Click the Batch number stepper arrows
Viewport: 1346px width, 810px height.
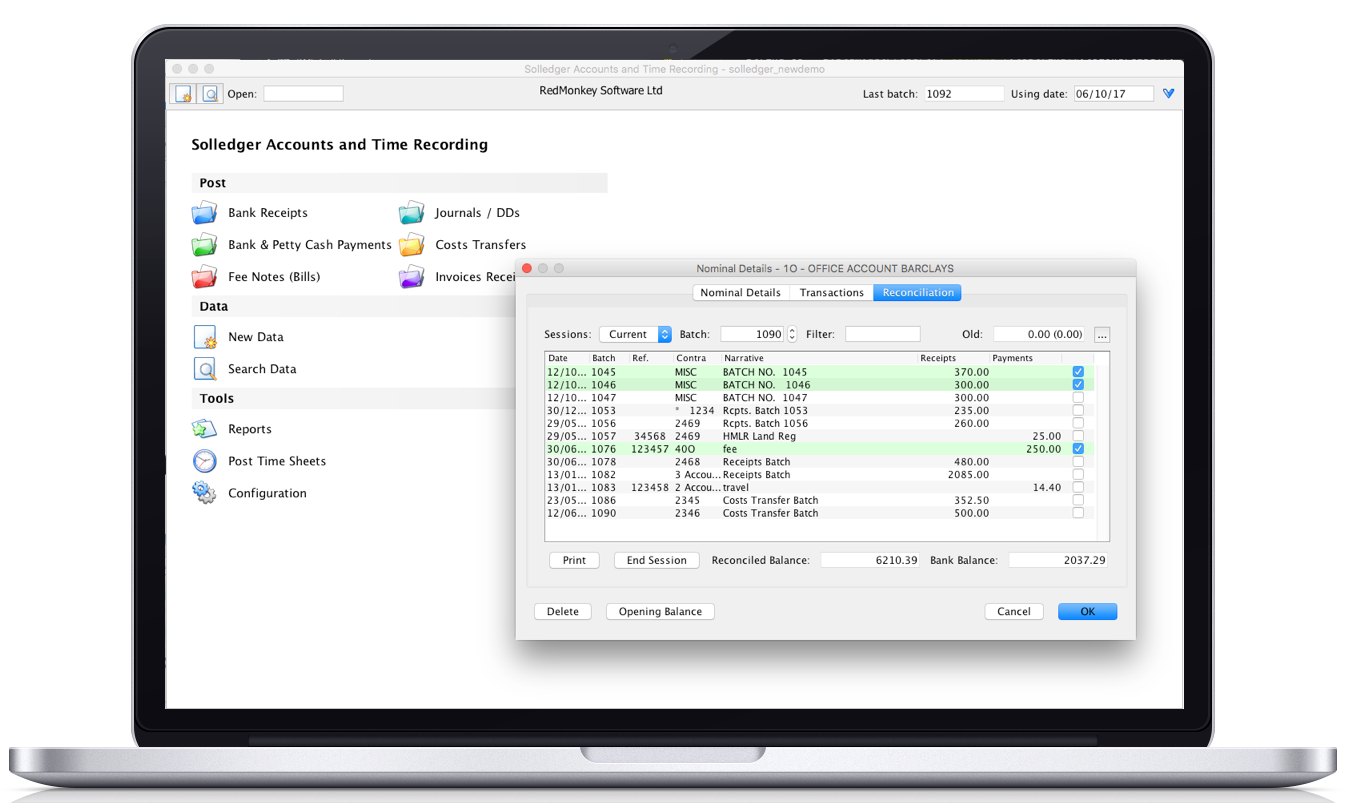(792, 334)
